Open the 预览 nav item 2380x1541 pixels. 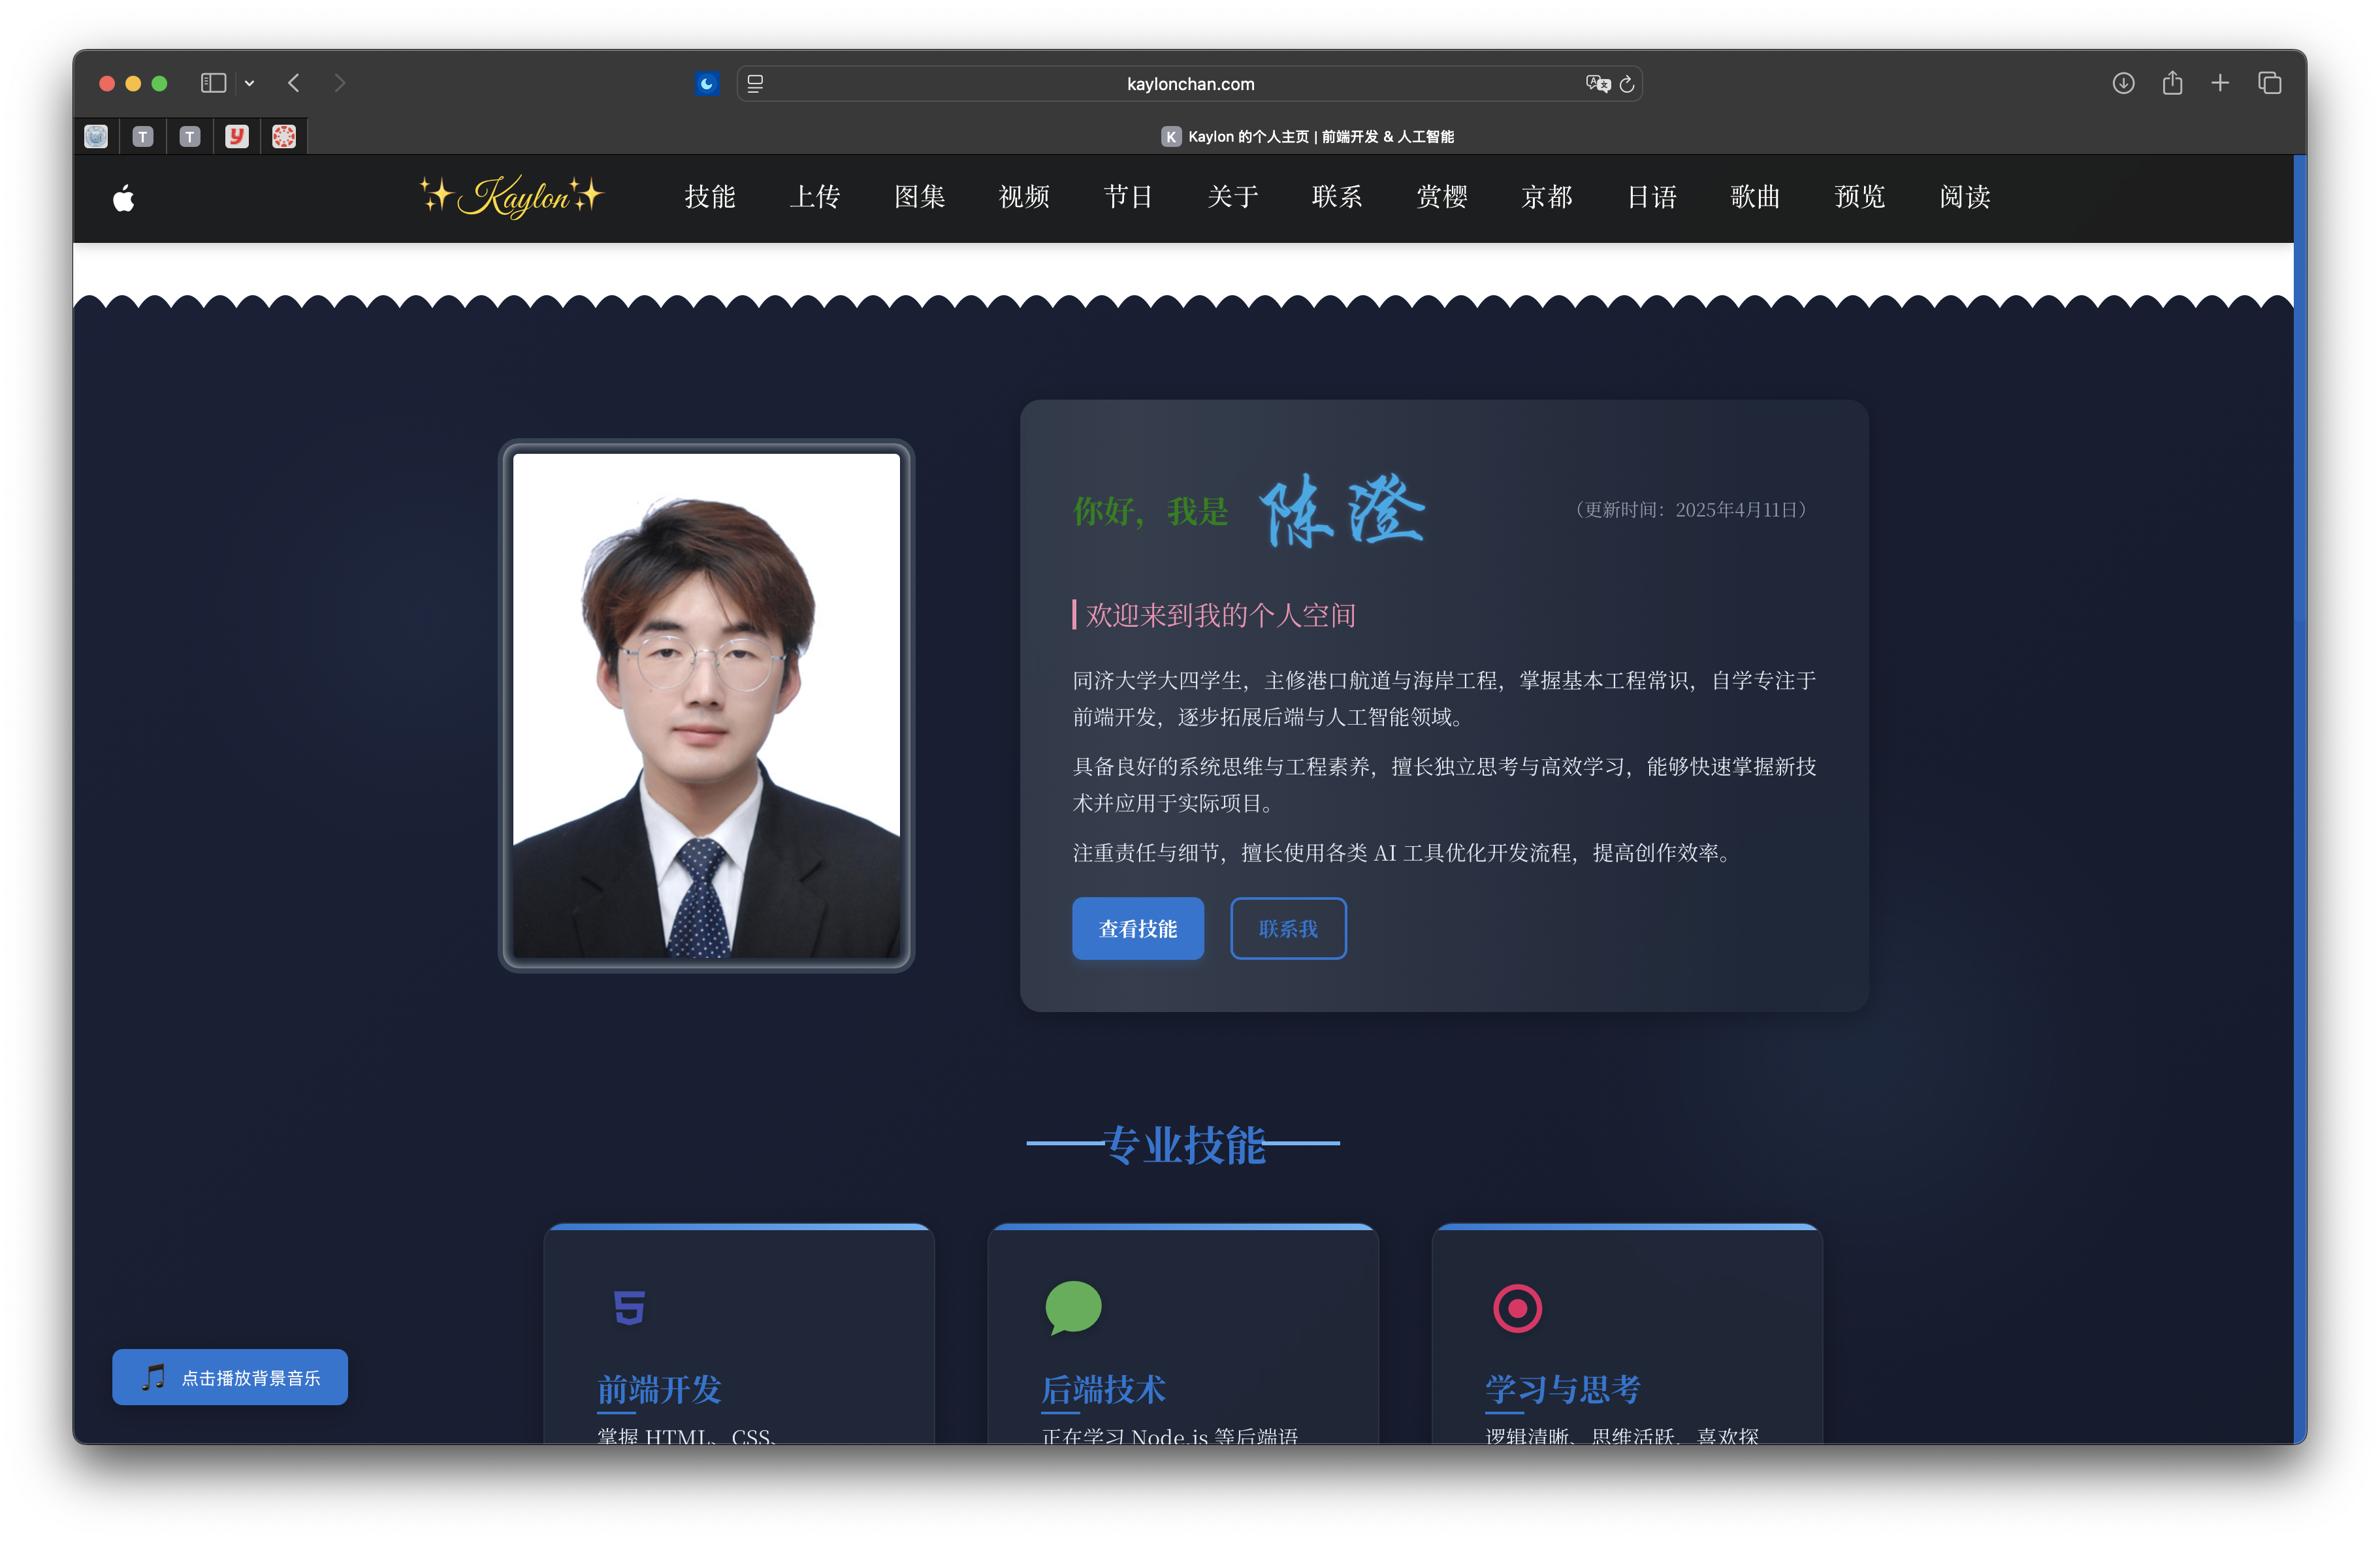(x=1860, y=196)
